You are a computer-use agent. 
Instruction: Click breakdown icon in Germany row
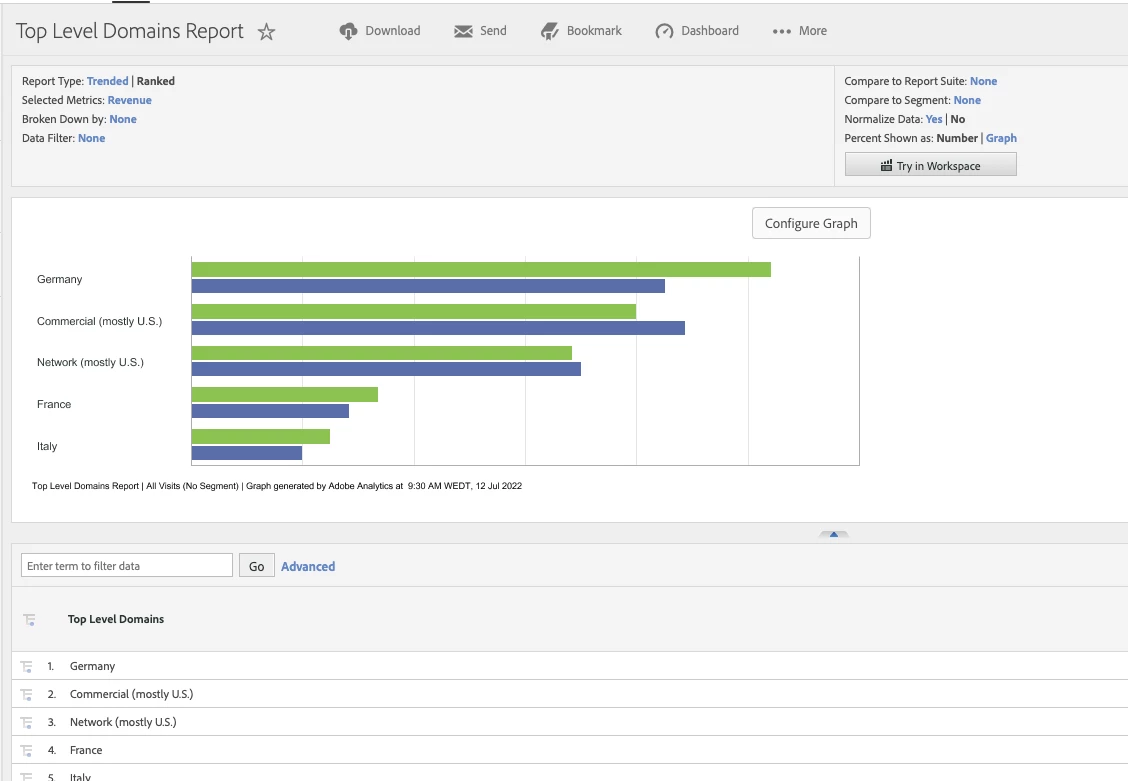pyautogui.click(x=27, y=667)
